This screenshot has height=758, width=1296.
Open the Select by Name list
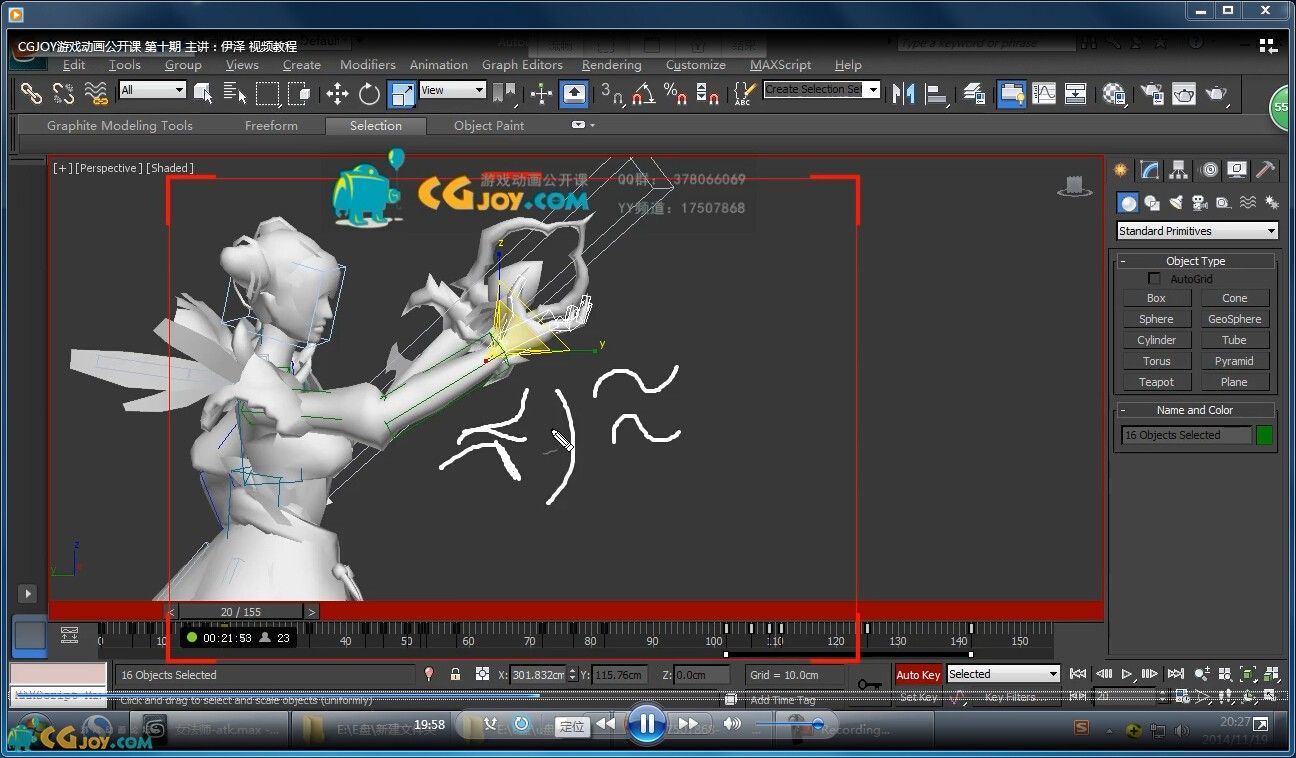coord(235,93)
